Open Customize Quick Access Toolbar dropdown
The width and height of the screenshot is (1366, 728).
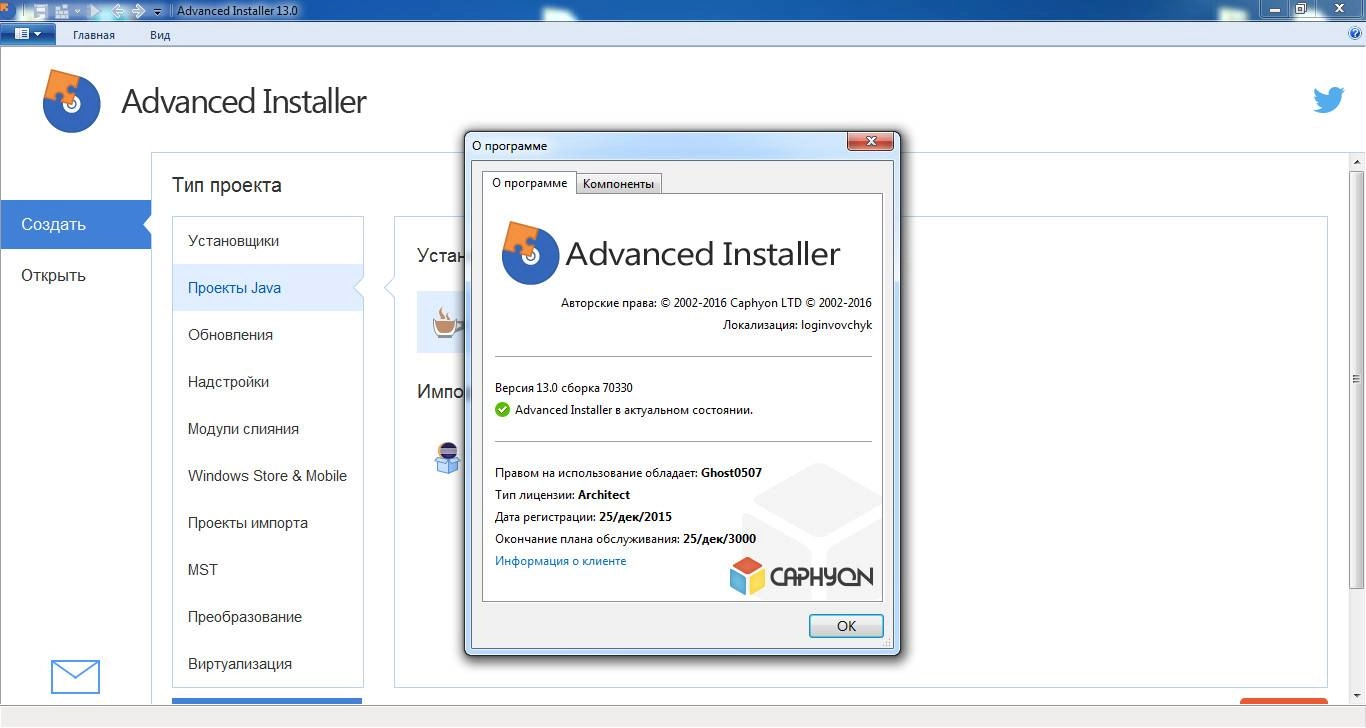point(158,12)
